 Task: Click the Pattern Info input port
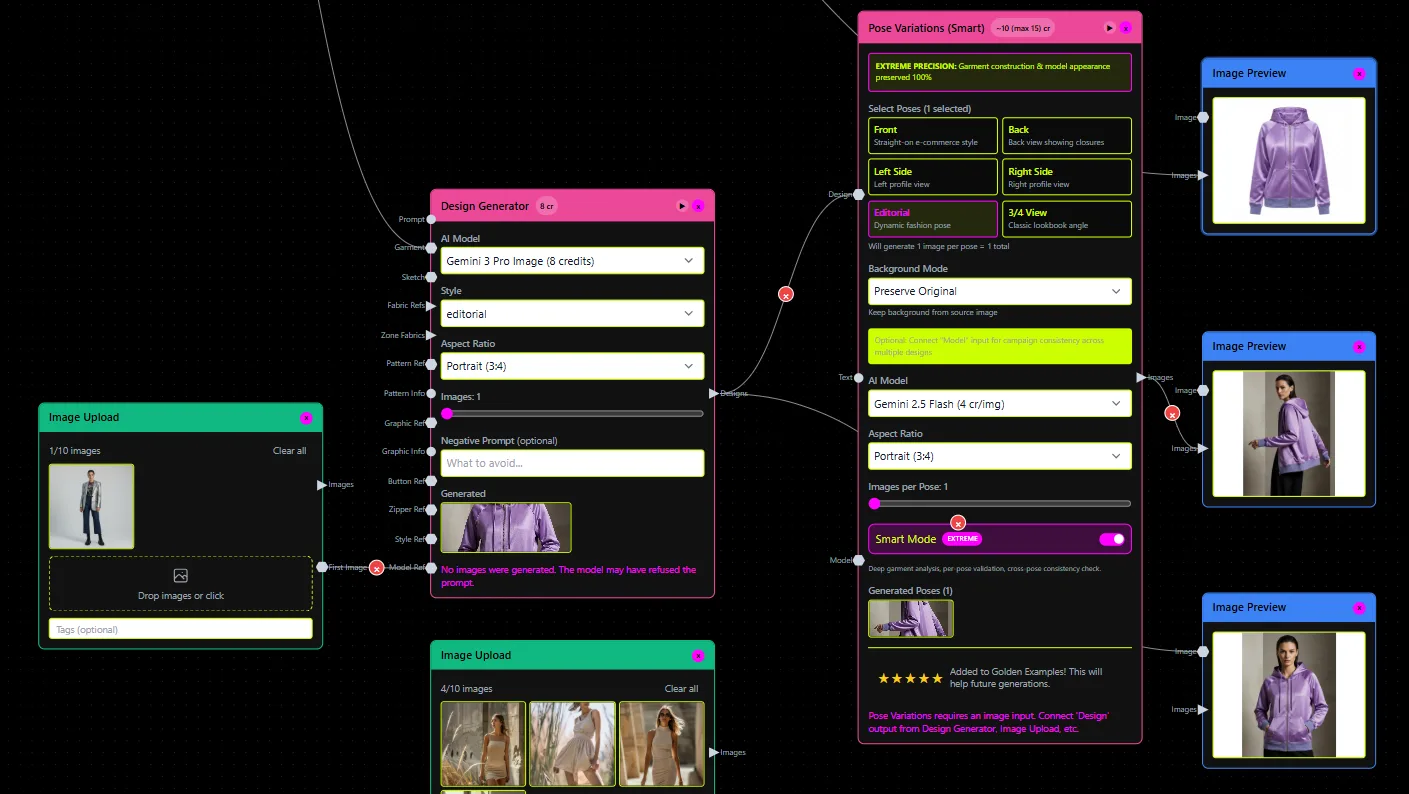click(x=431, y=394)
